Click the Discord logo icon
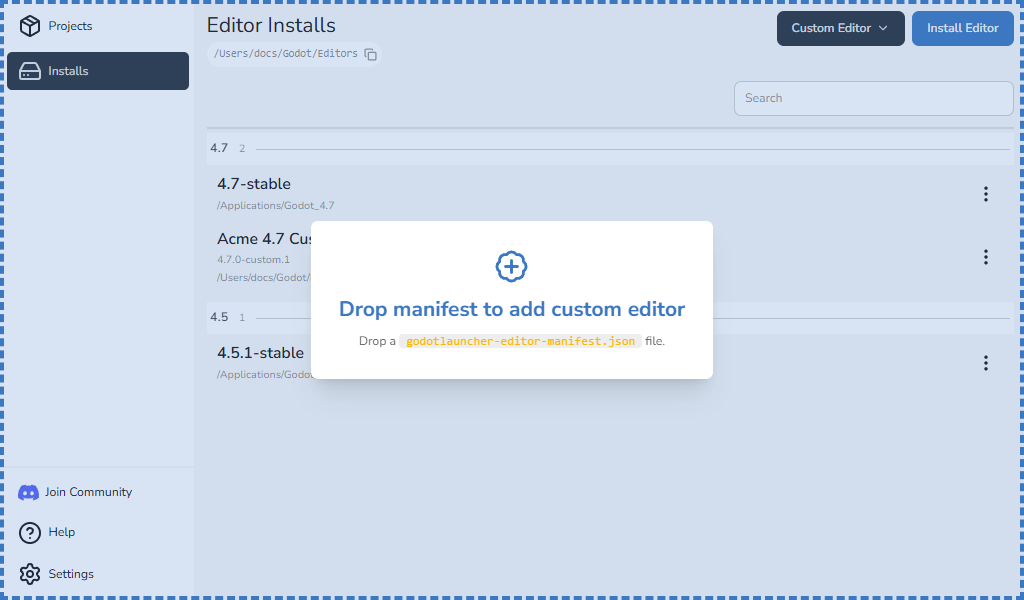The height and width of the screenshot is (600, 1024). [28, 492]
